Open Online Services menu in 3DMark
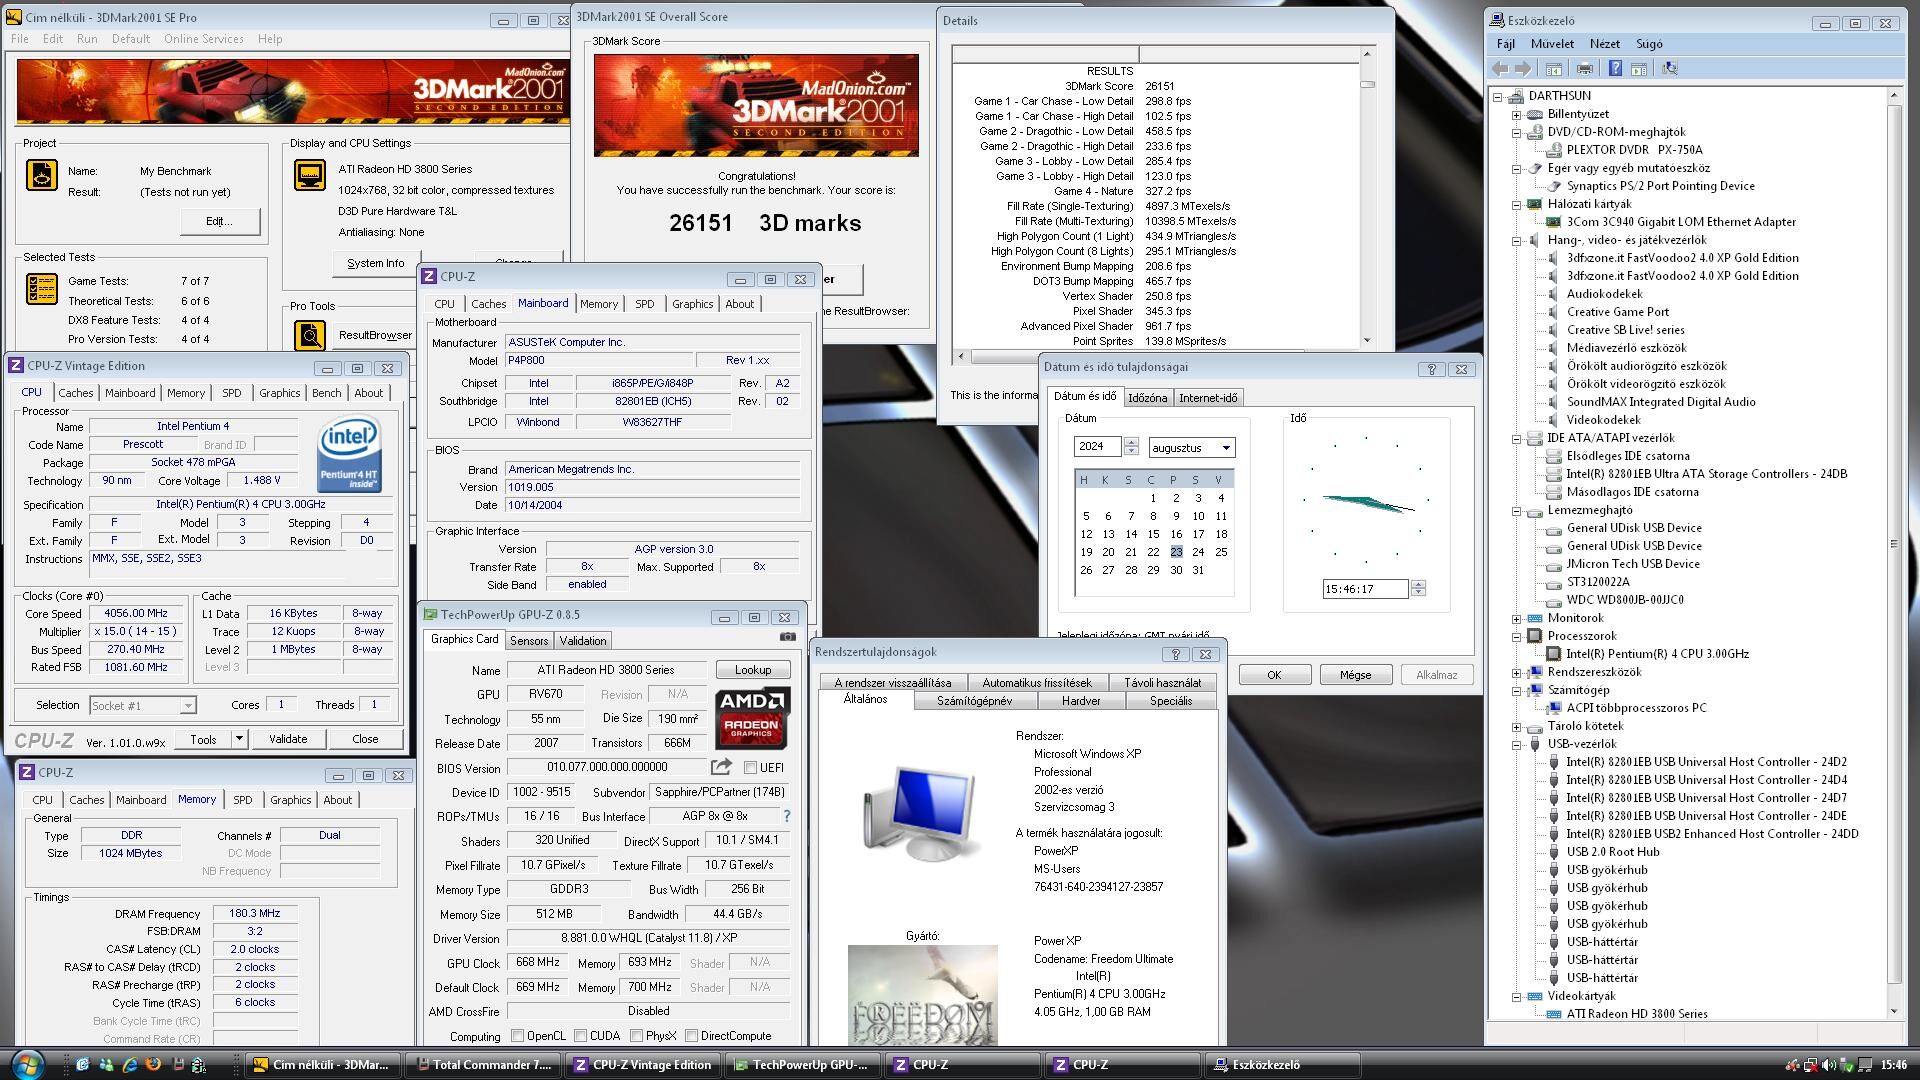The height and width of the screenshot is (1080, 1920). (x=203, y=39)
